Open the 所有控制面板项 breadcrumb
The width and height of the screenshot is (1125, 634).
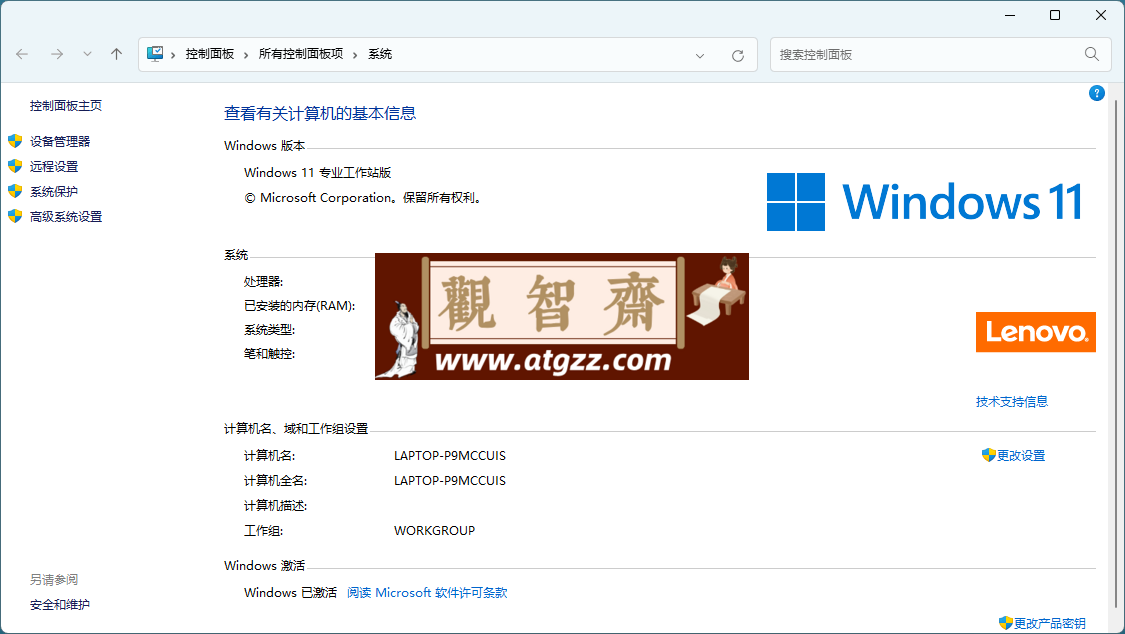coord(301,55)
